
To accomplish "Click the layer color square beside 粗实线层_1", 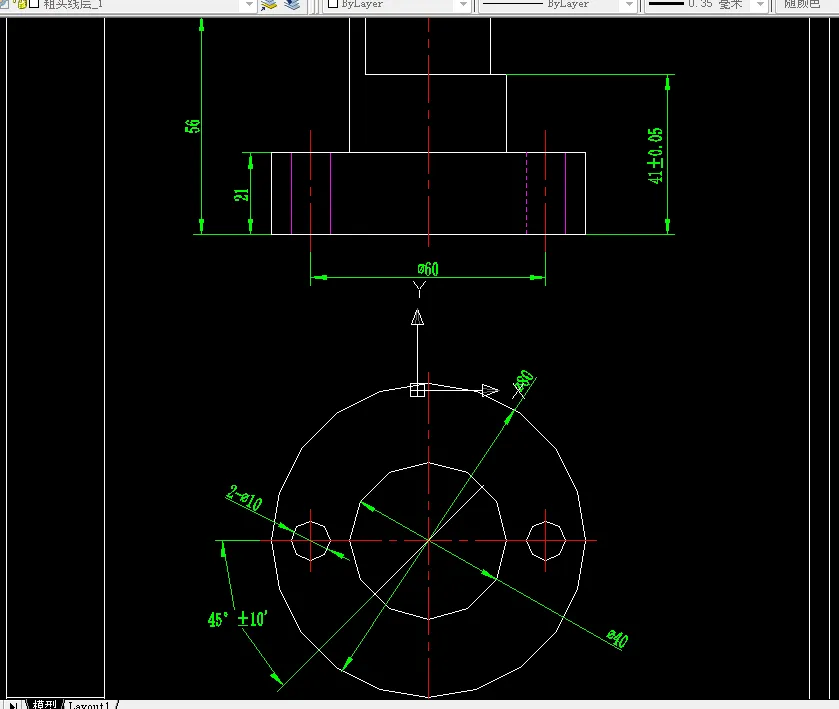I will coord(34,4).
